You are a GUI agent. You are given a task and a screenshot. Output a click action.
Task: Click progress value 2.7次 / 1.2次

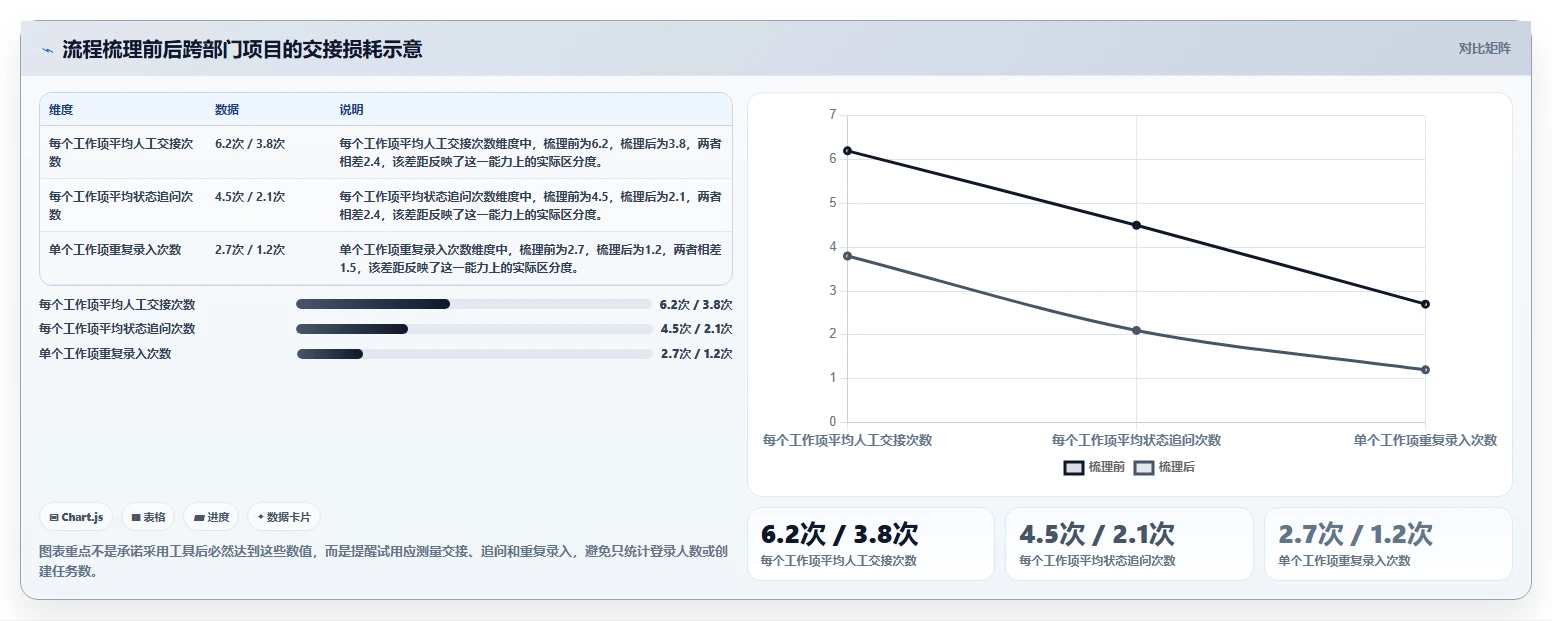[x=696, y=354]
